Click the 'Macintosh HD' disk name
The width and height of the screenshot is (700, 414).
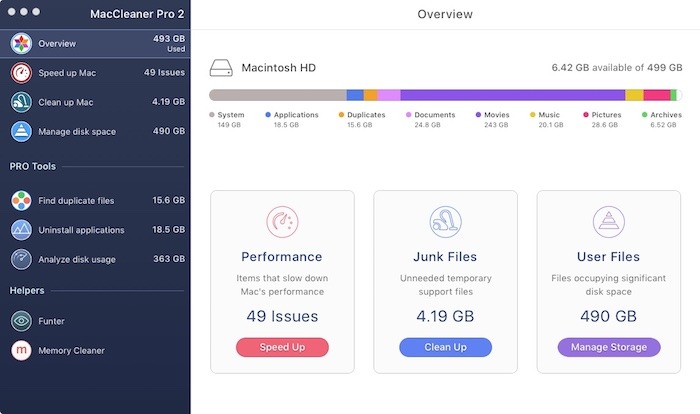(x=279, y=68)
